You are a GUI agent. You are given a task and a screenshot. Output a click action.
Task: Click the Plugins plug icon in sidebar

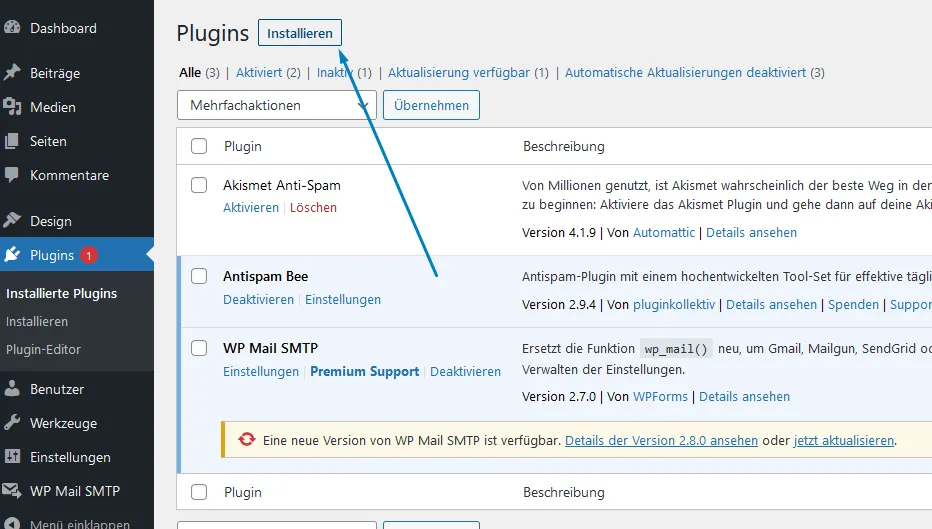[12, 254]
